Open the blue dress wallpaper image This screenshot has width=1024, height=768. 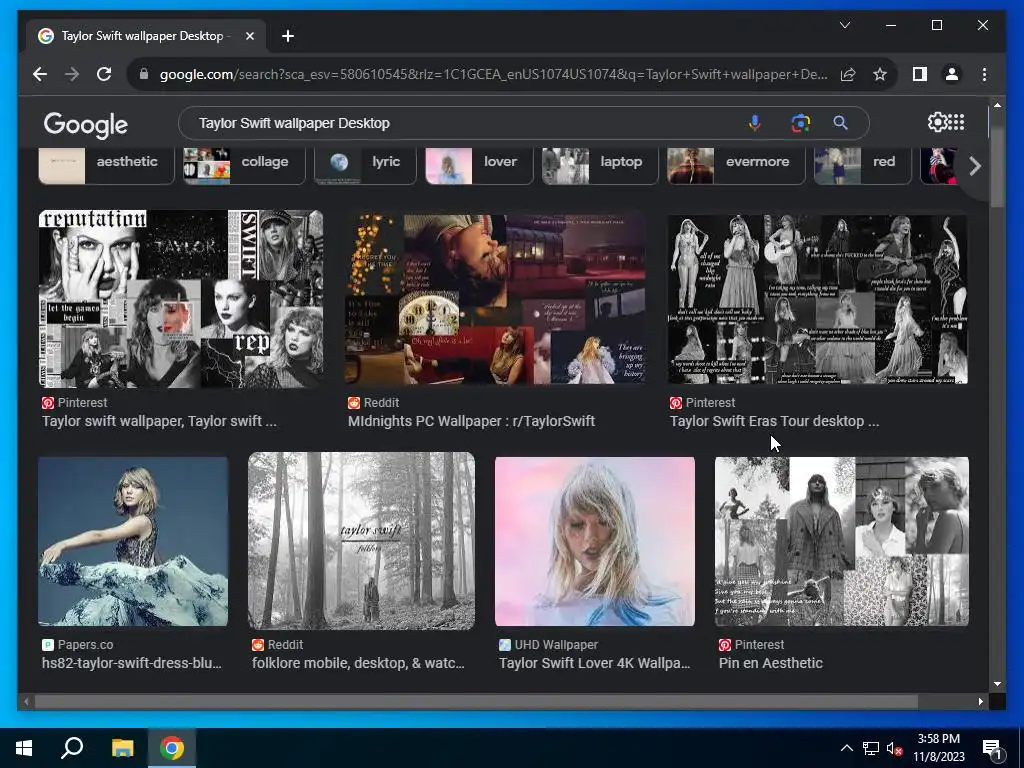click(x=133, y=541)
